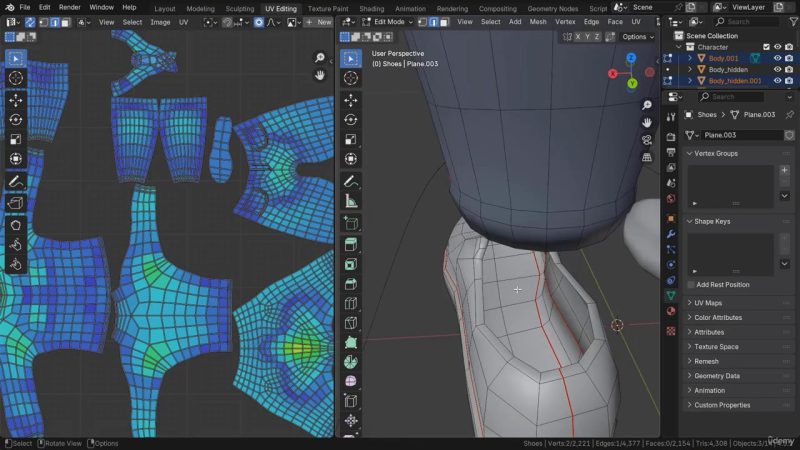This screenshot has height=450, width=800.
Task: Switch to the Texture Paint workspace tab
Action: click(x=327, y=7)
